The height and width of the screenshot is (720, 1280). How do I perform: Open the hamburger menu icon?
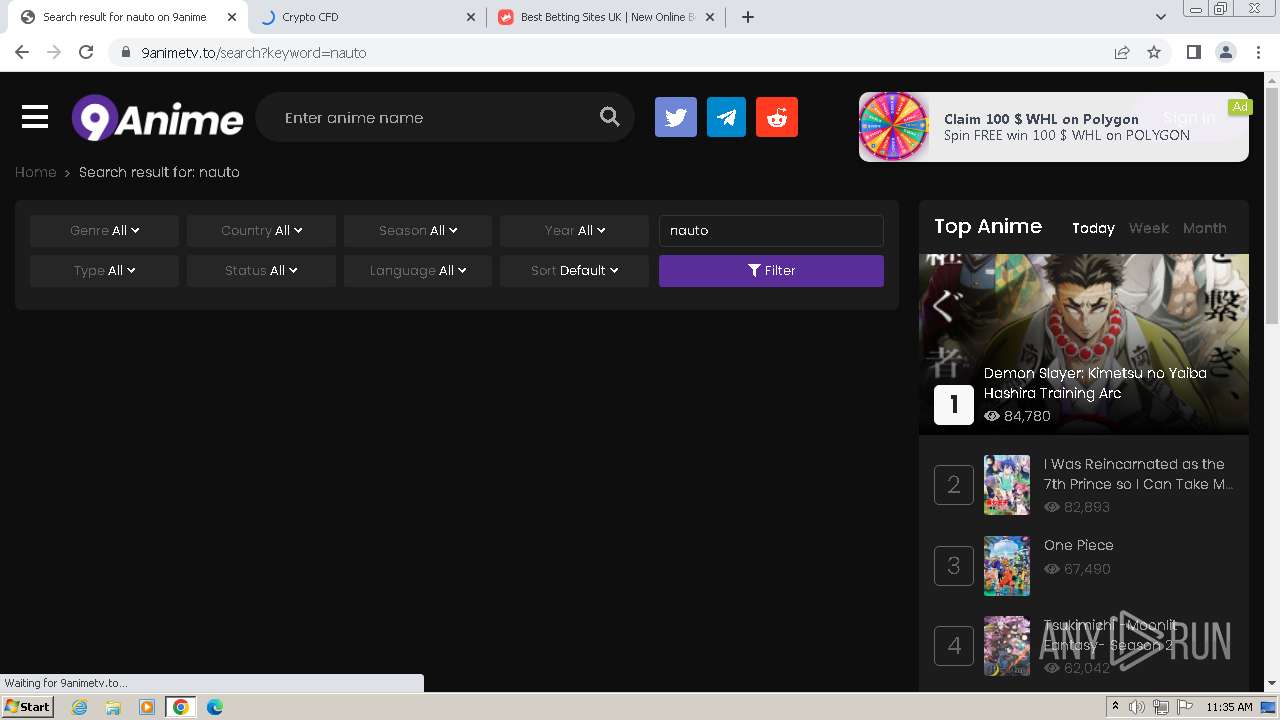35,117
